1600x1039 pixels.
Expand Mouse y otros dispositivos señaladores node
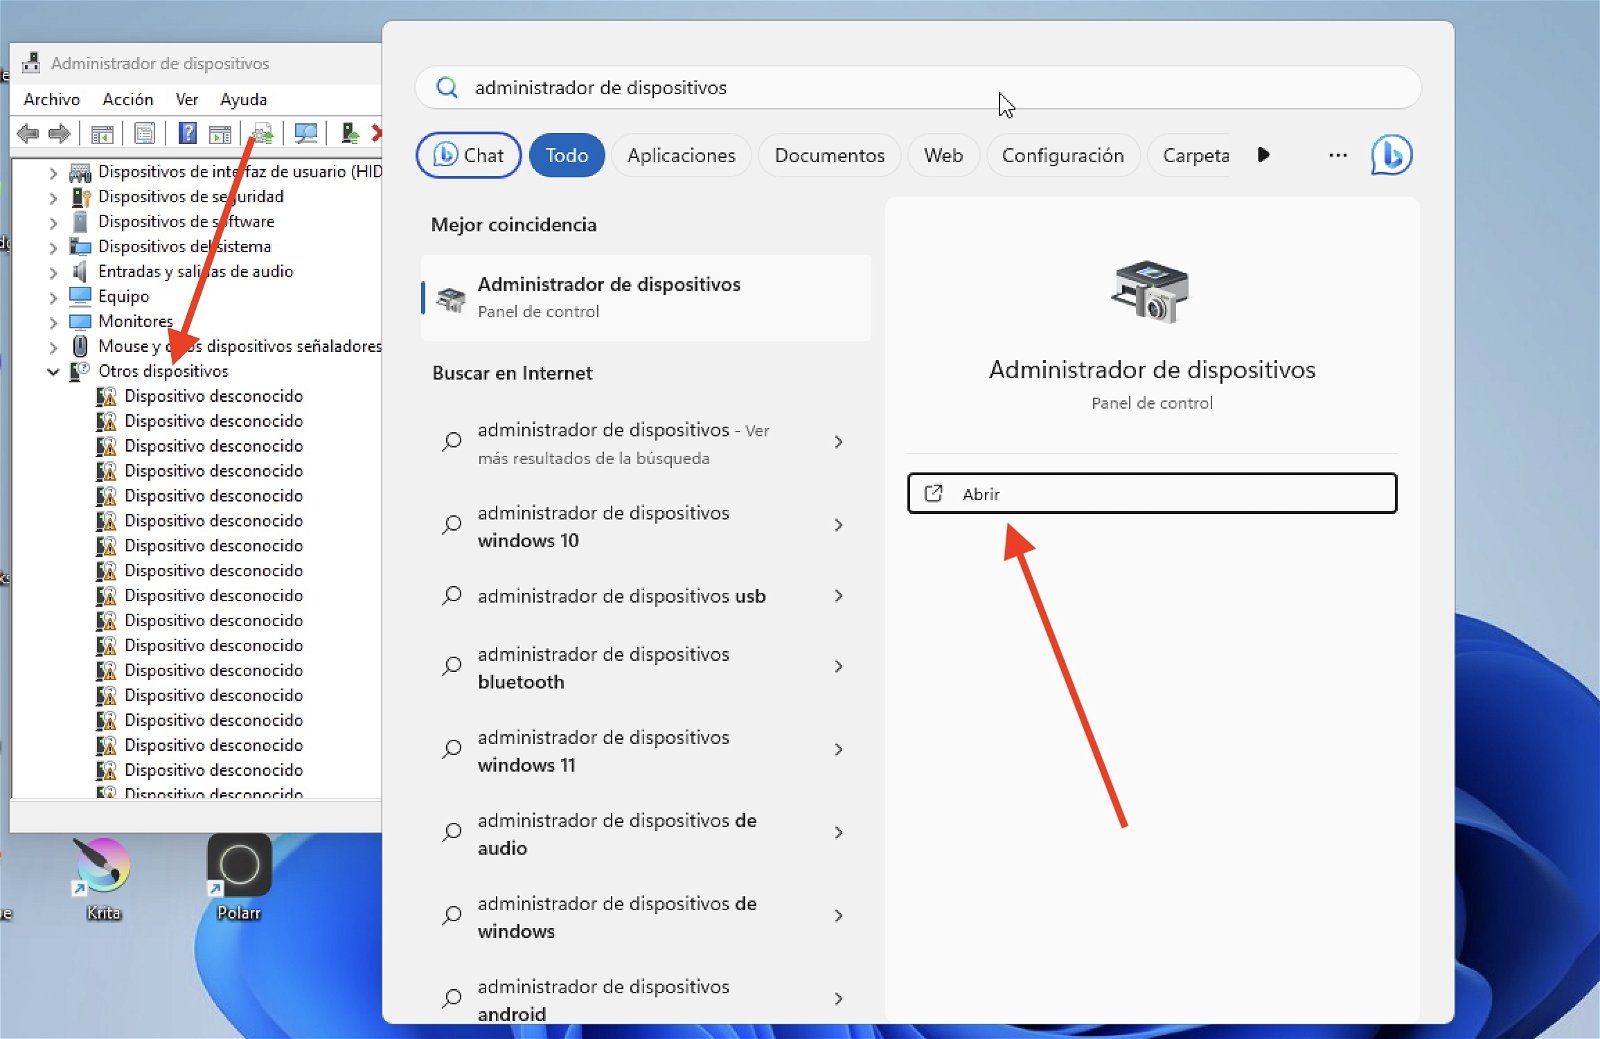[x=53, y=347]
